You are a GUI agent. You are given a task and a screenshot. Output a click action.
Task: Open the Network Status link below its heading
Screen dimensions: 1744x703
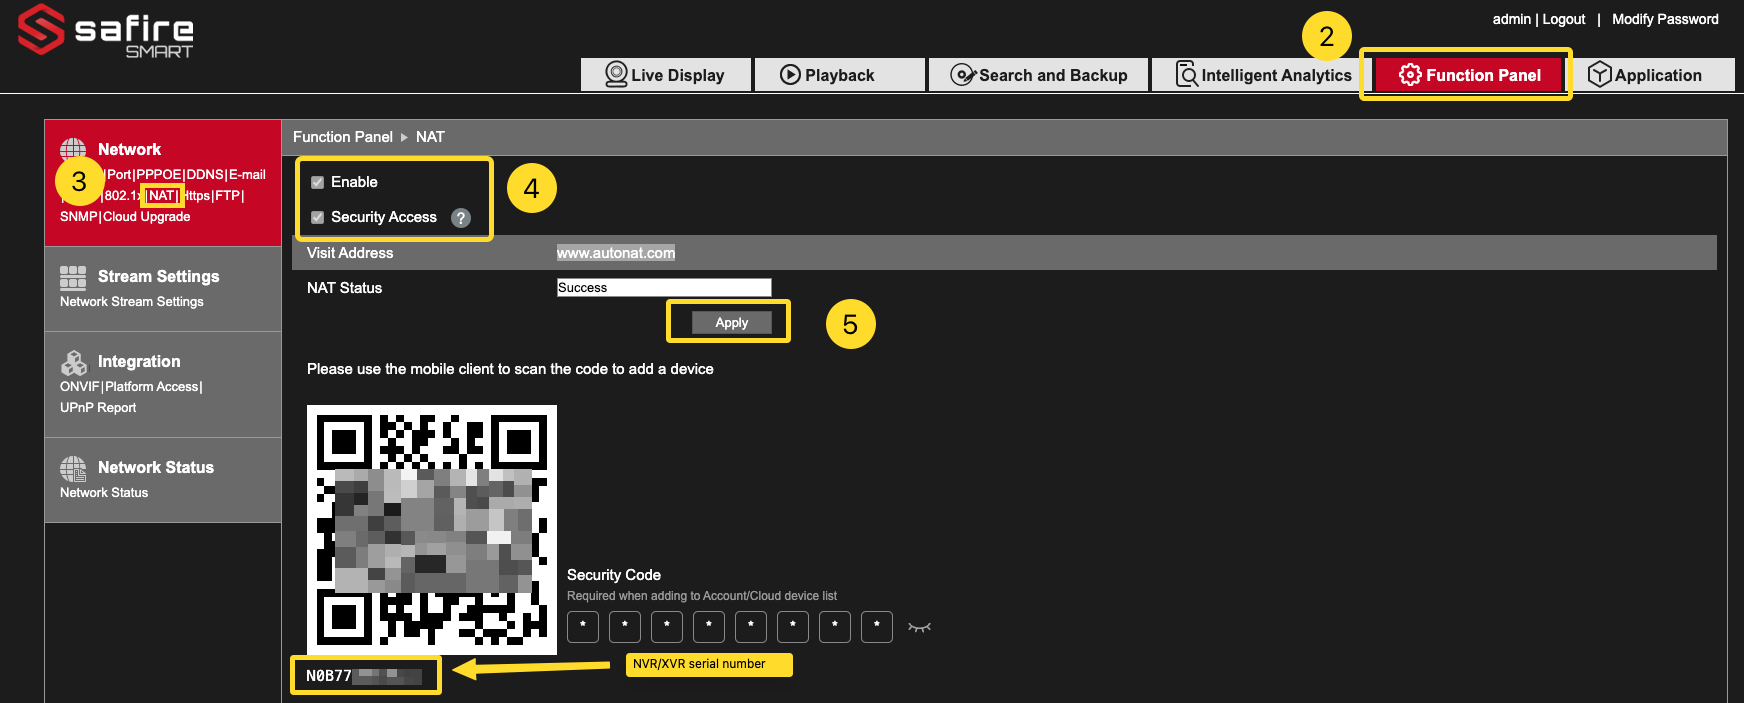[104, 493]
